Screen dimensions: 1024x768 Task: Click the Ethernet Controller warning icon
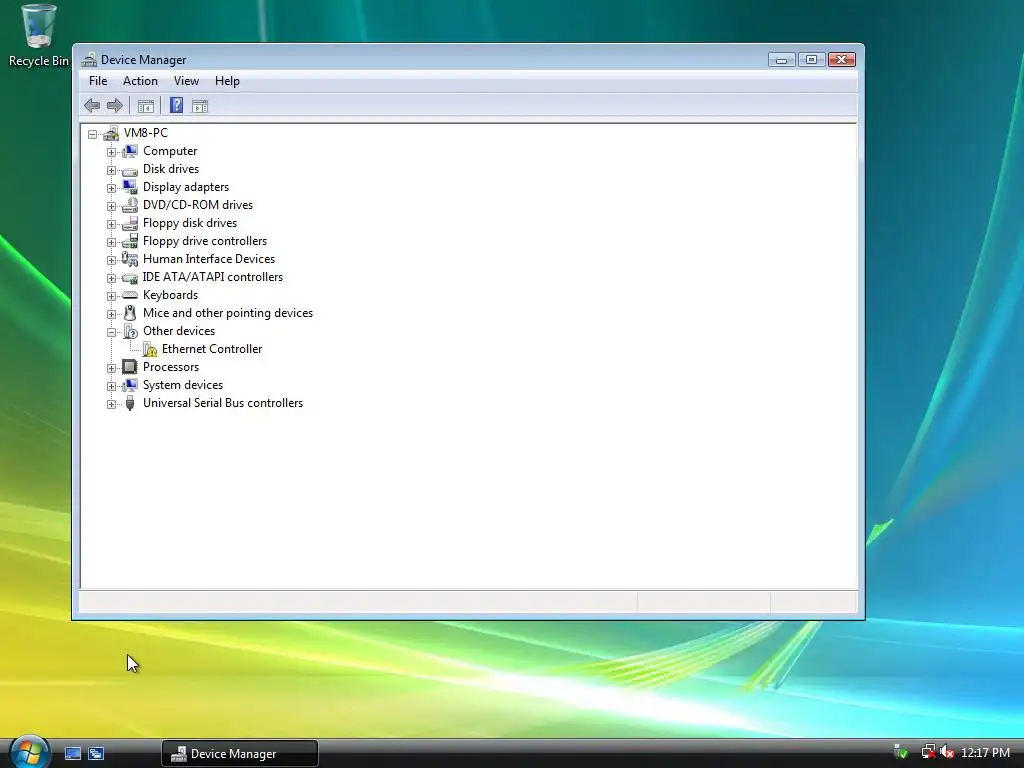click(x=150, y=349)
